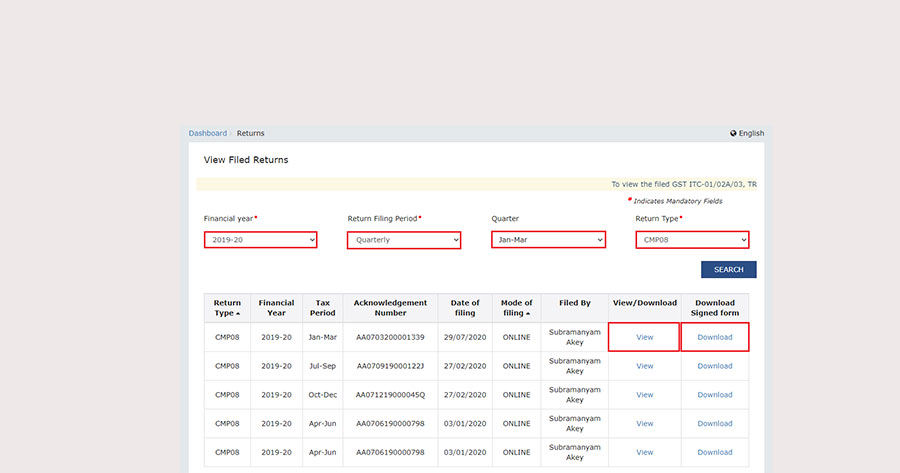Go to Dashboard via the breadcrumb
Screen dimensions: 900x473
208,133
